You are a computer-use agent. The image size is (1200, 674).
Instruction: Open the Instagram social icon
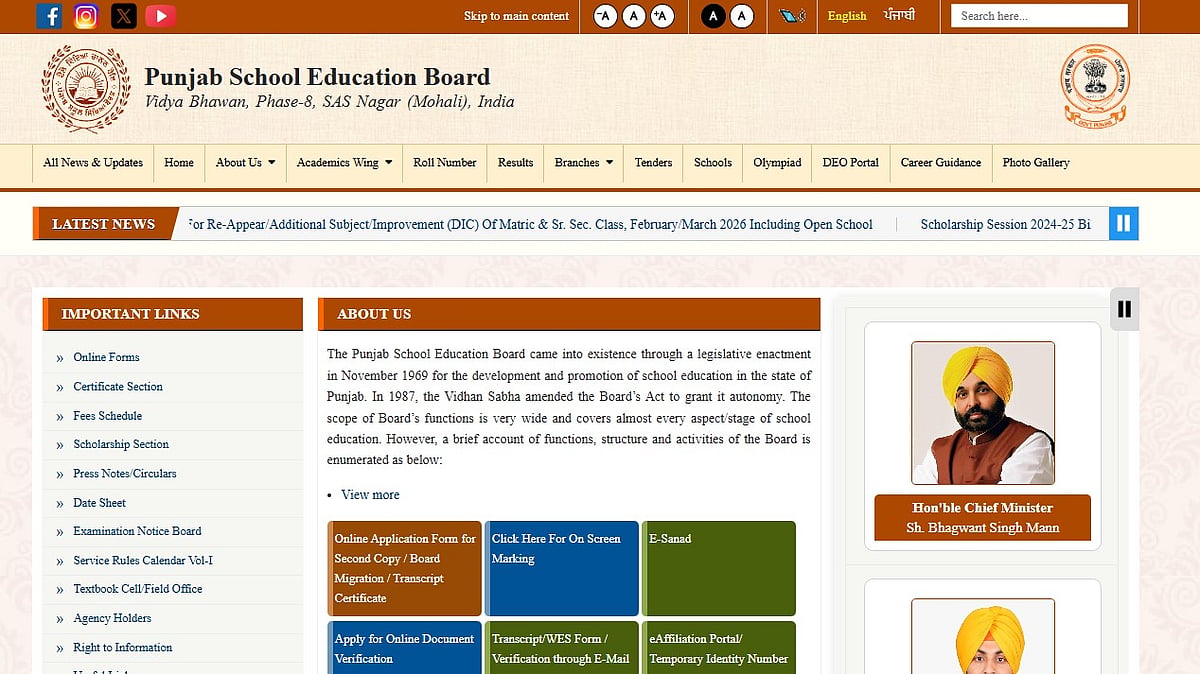(86, 16)
